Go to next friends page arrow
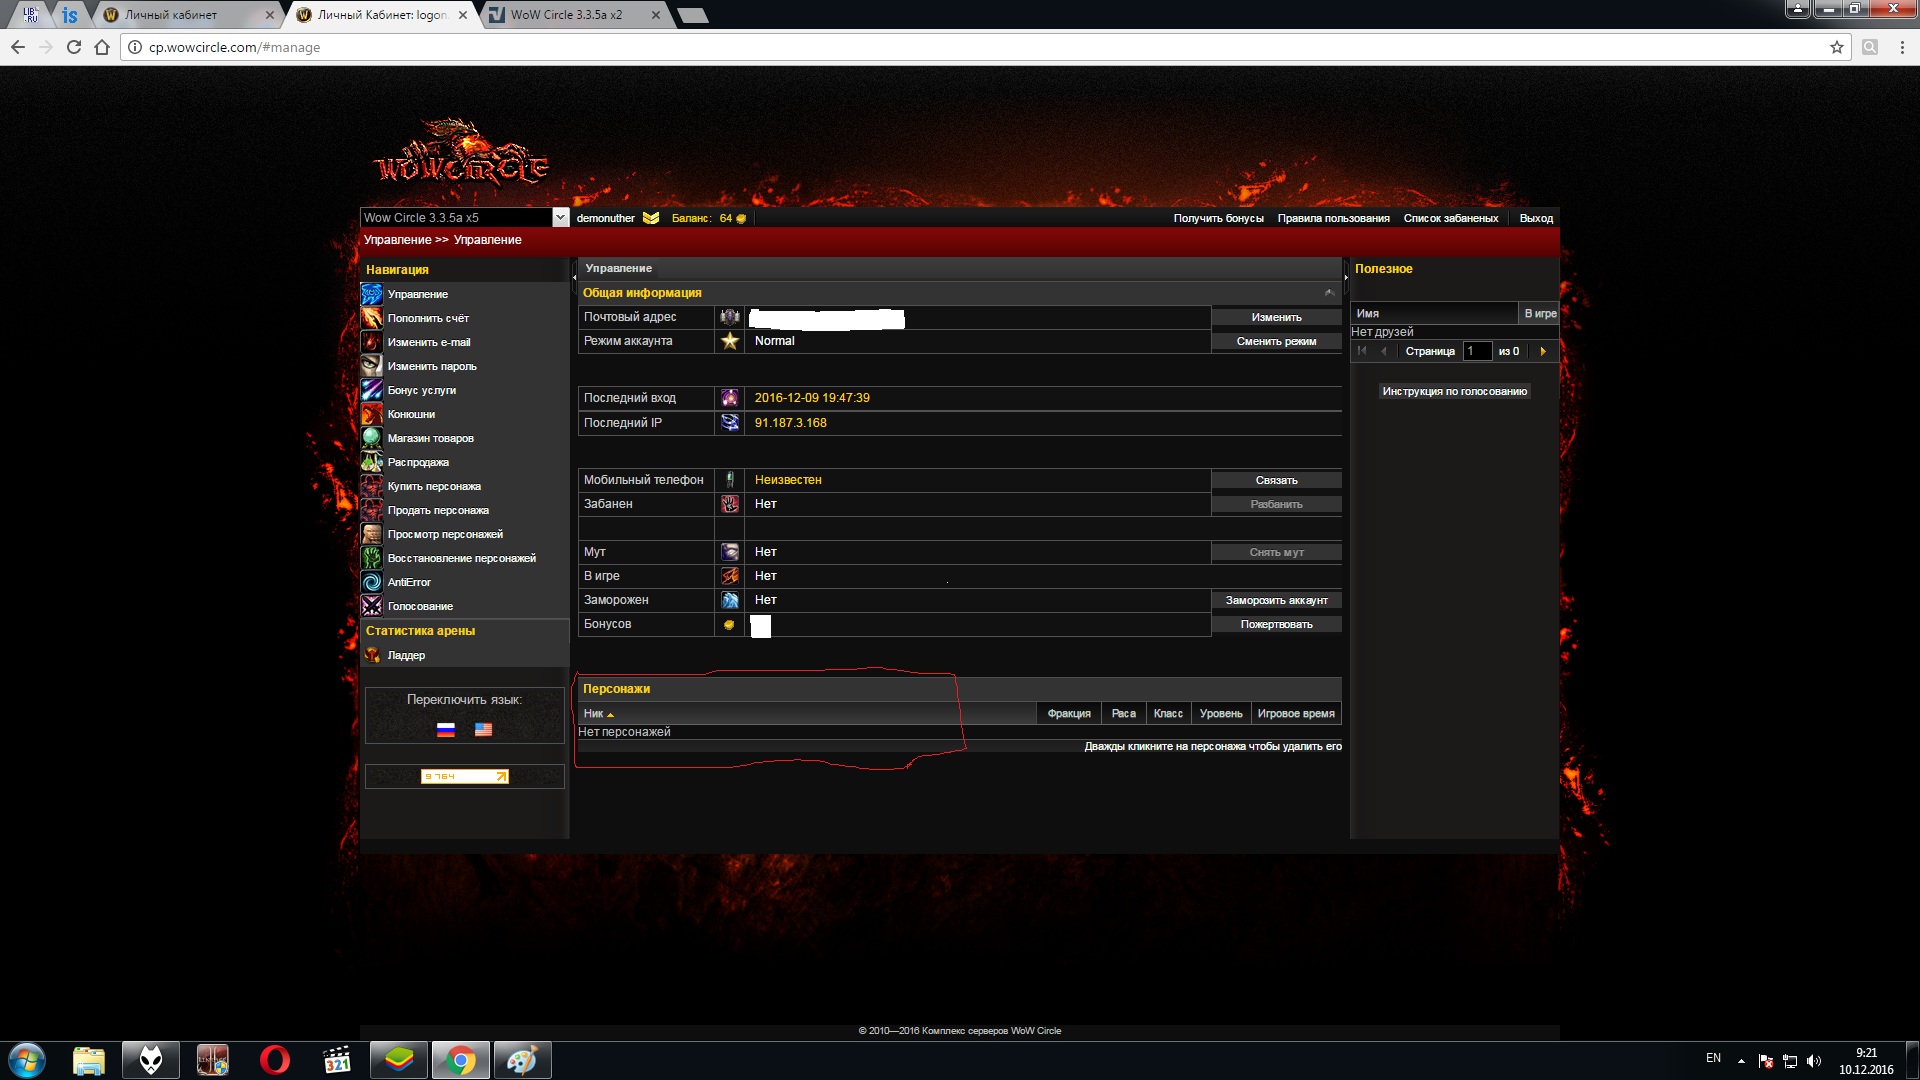This screenshot has width=1920, height=1080. click(1543, 351)
